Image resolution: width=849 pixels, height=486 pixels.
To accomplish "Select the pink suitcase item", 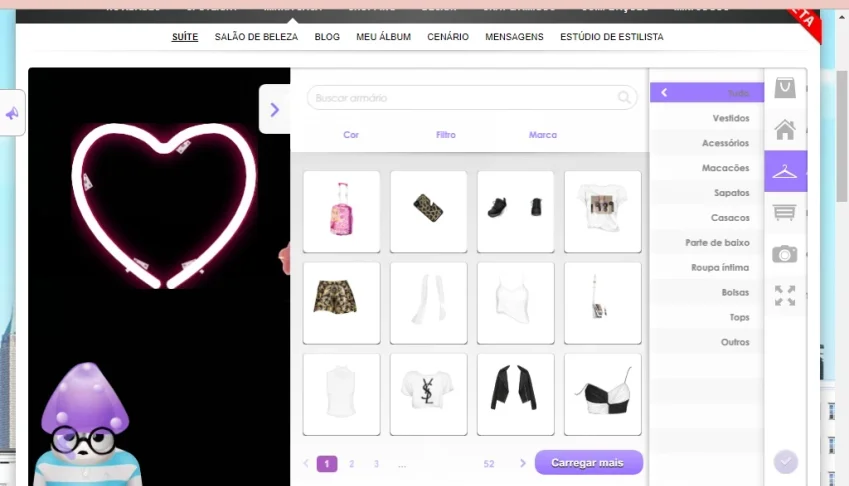I will coord(342,212).
